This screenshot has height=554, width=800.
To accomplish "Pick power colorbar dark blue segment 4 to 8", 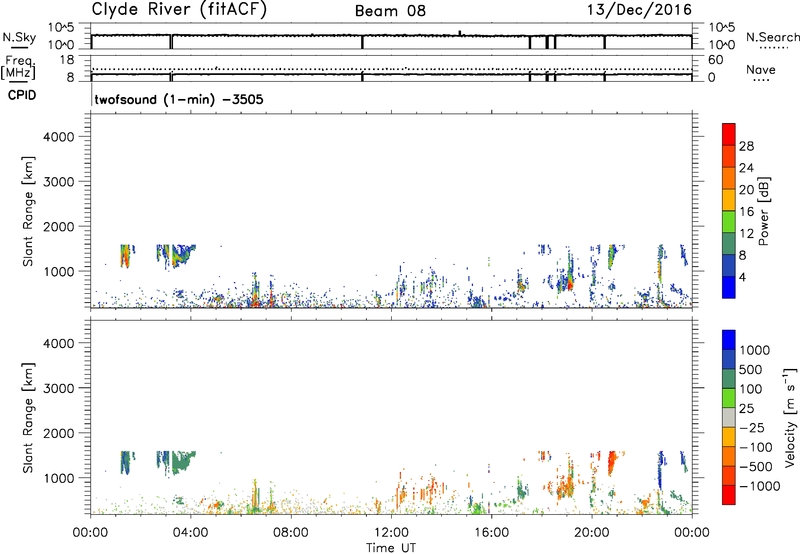I will [x=729, y=266].
